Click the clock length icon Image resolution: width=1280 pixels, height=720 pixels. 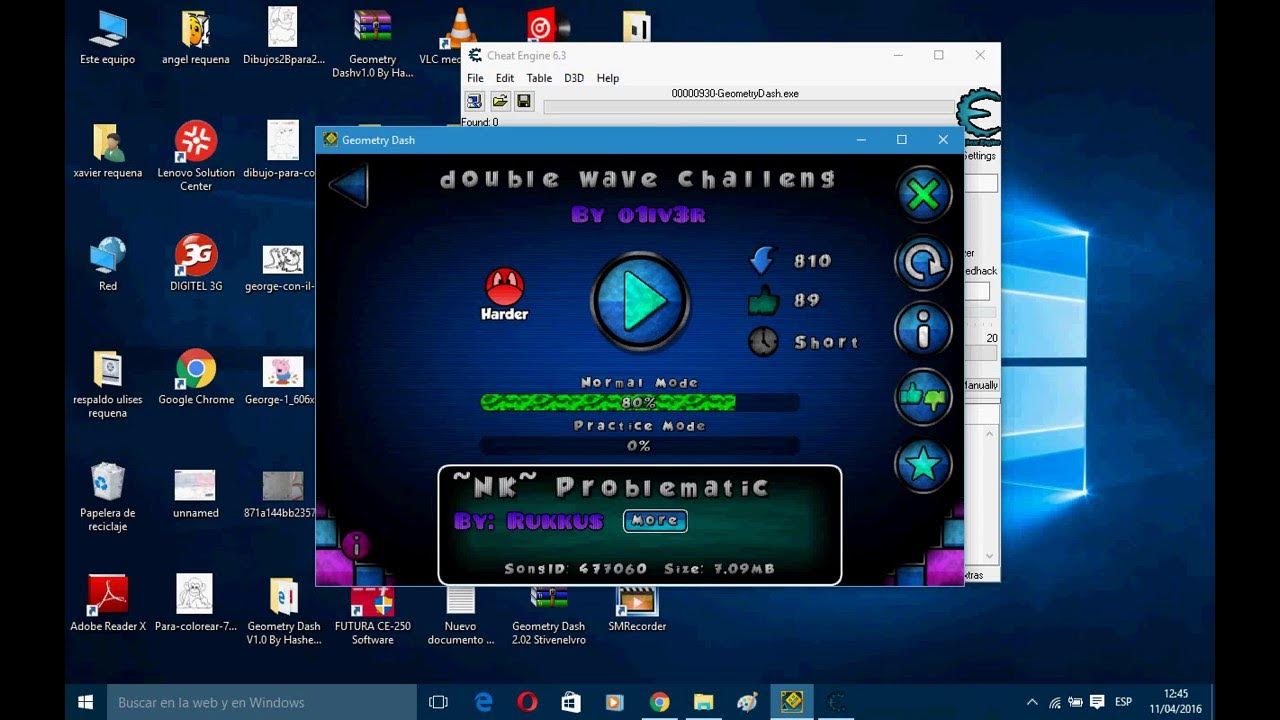pyautogui.click(x=763, y=342)
